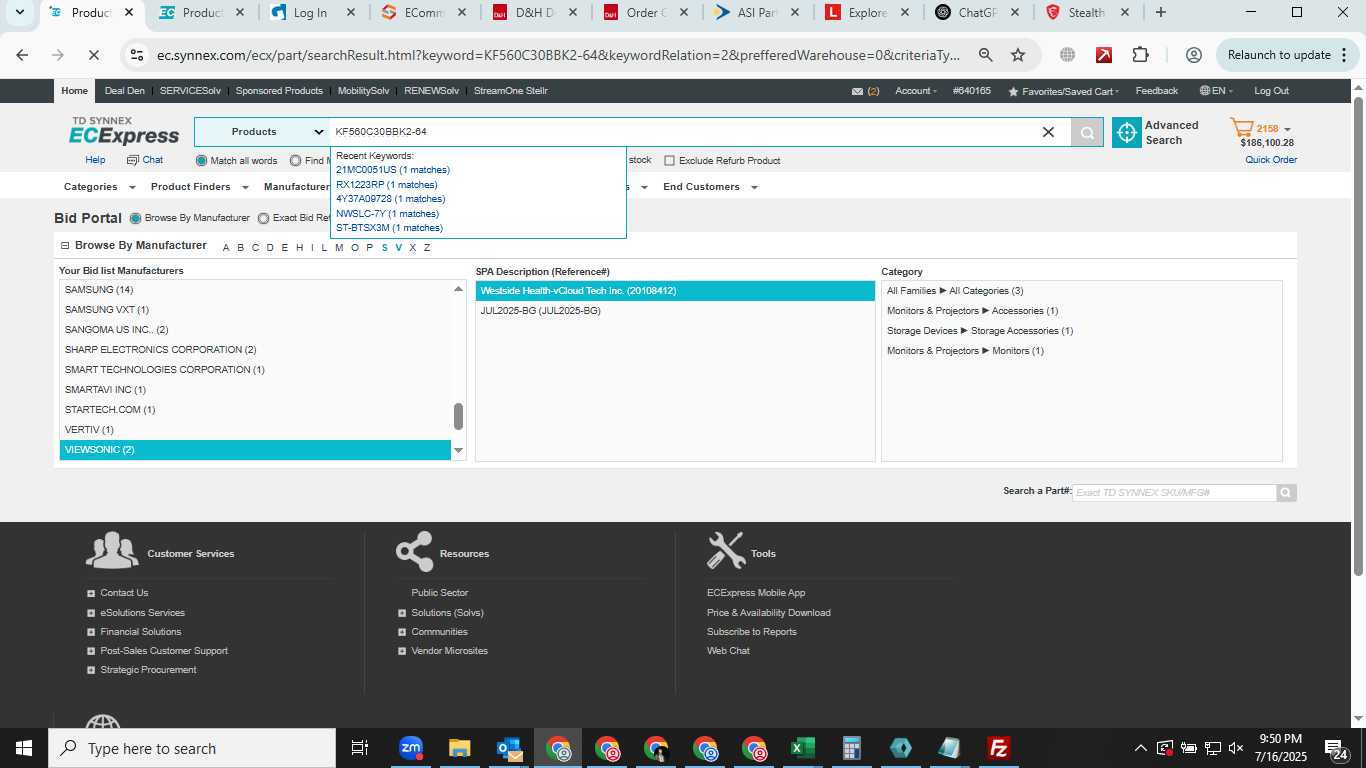
Task: Open Zoom app from the taskbar
Action: 411,748
